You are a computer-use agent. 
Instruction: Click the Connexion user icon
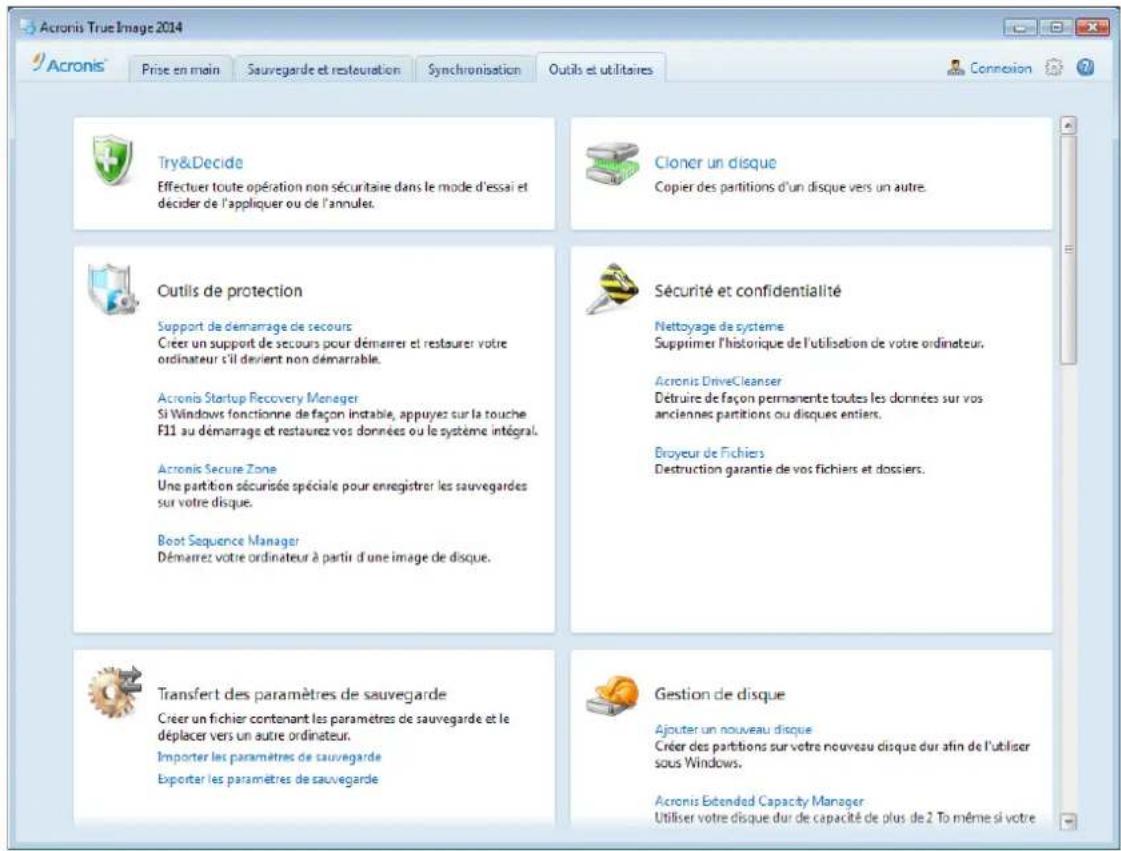tap(956, 68)
